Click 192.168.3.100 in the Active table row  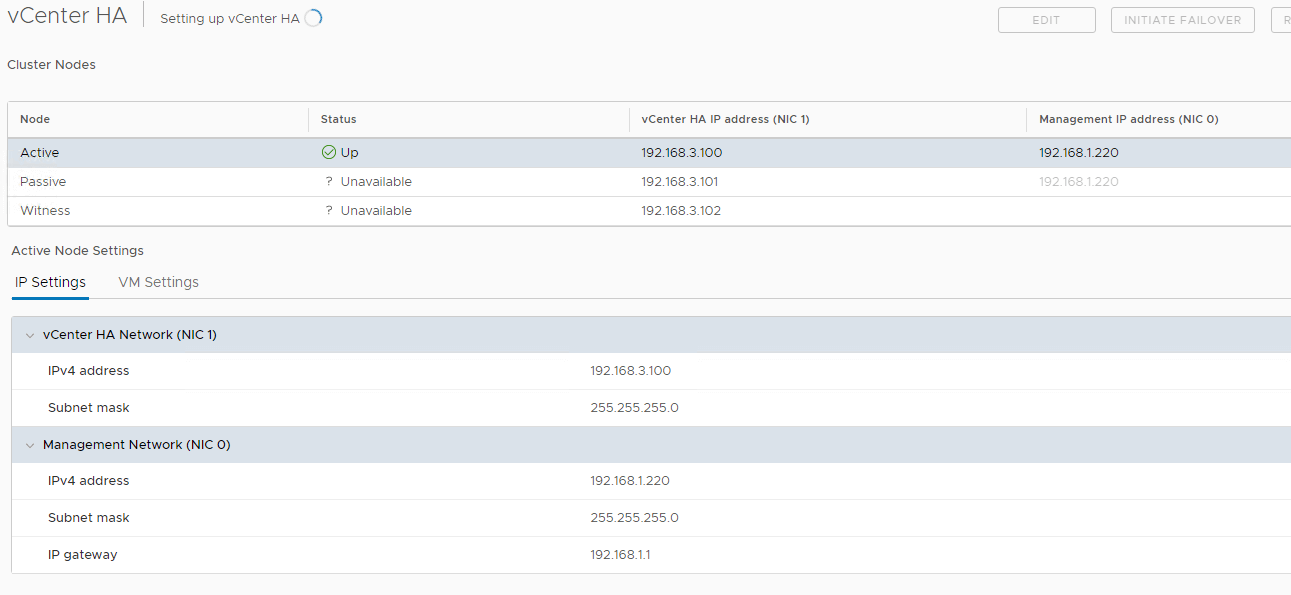[x=682, y=153]
